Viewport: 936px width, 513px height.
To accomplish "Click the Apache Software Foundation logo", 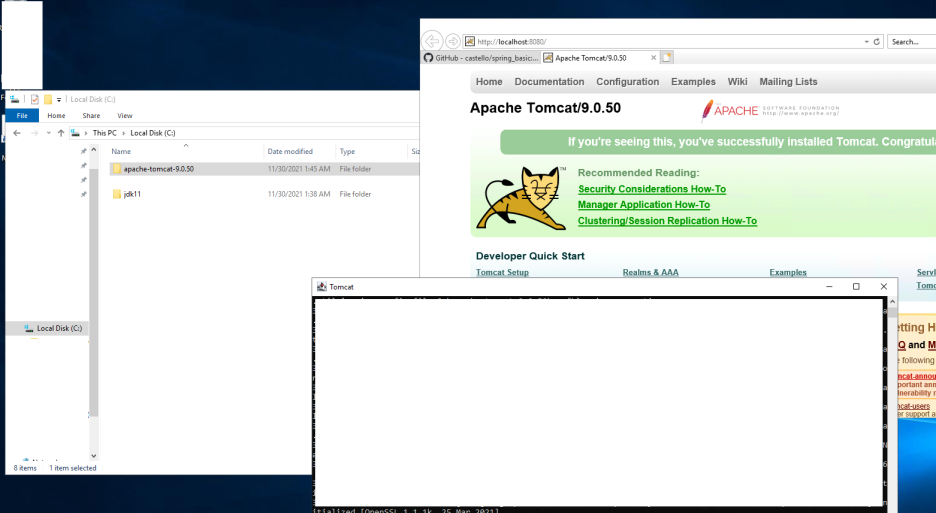I will tap(770, 110).
